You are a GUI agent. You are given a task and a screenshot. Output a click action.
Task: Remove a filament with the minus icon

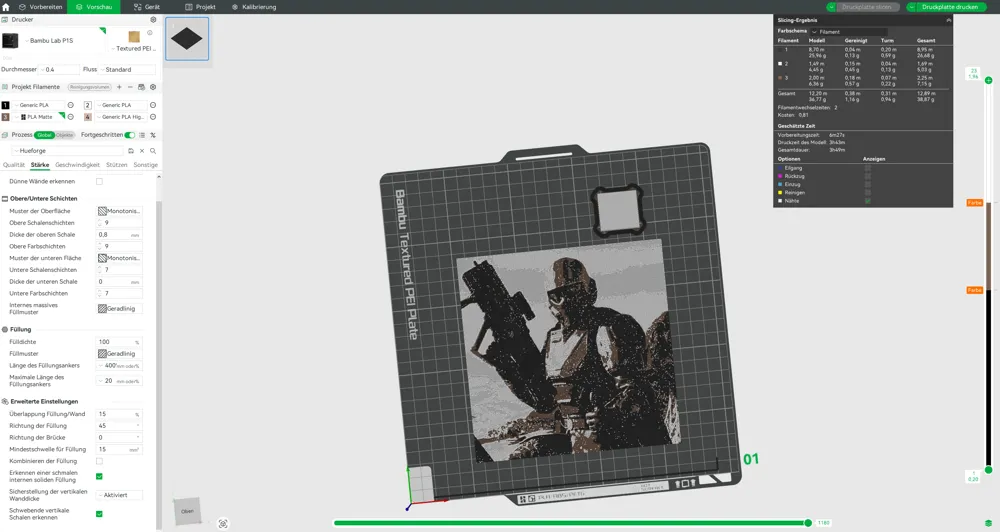tap(130, 87)
